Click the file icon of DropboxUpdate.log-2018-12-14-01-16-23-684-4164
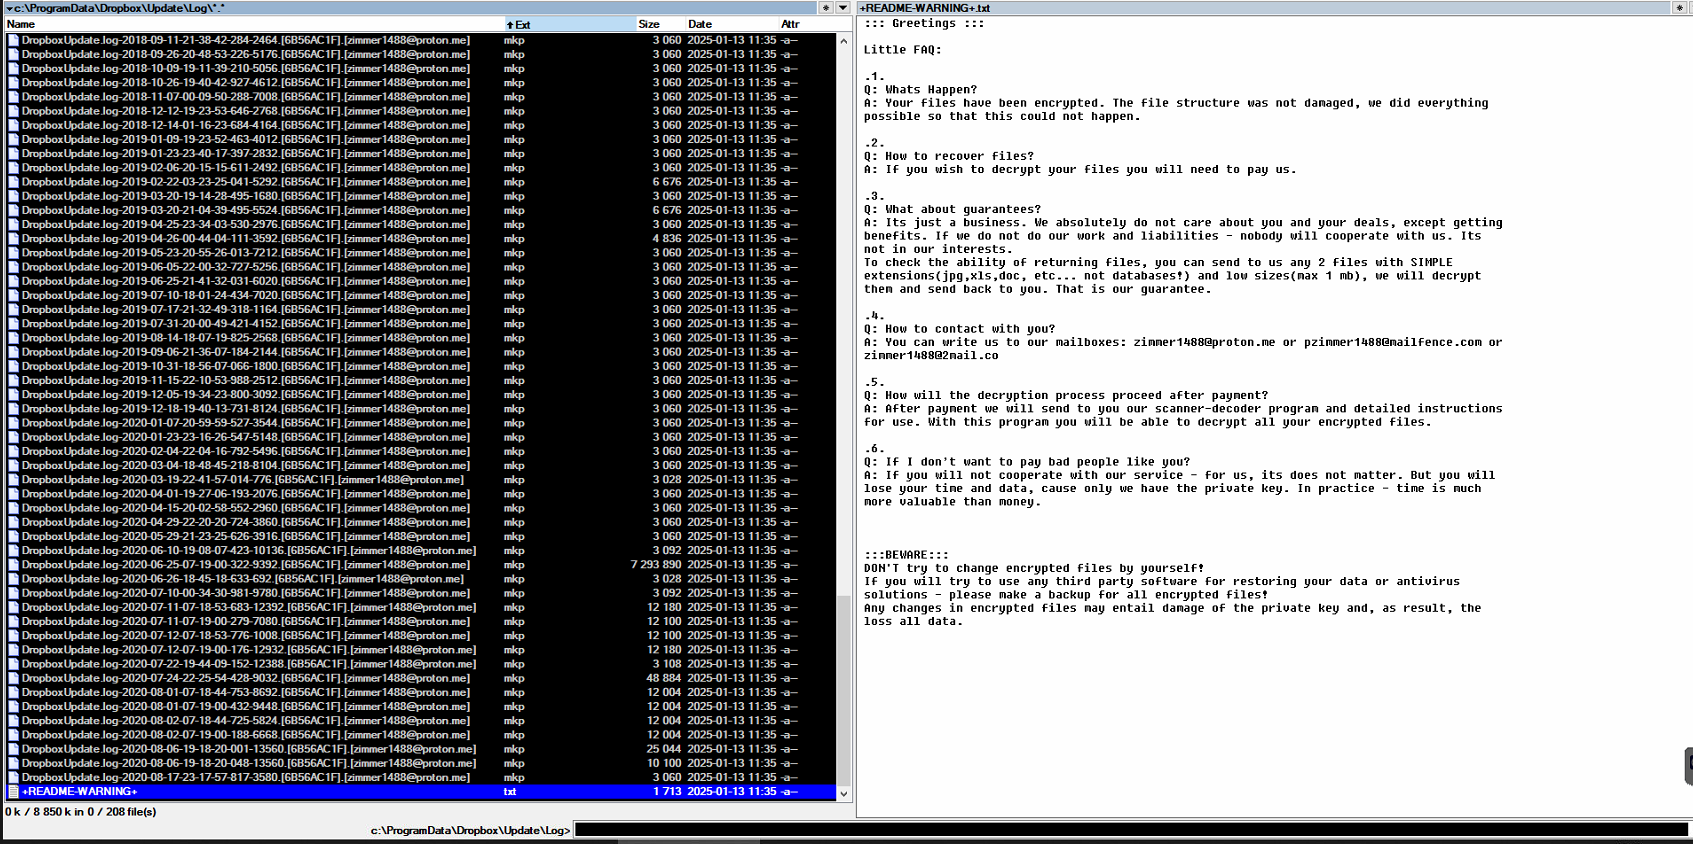The image size is (1693, 844). click(x=13, y=126)
